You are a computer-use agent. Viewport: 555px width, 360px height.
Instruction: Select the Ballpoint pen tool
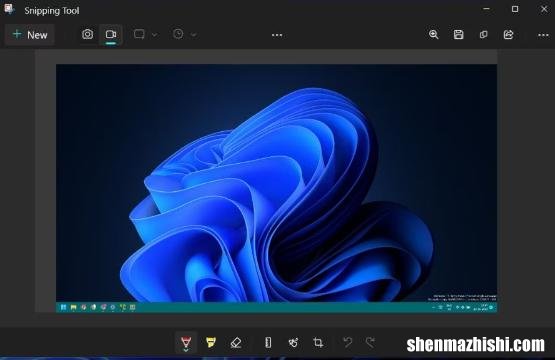click(x=186, y=343)
